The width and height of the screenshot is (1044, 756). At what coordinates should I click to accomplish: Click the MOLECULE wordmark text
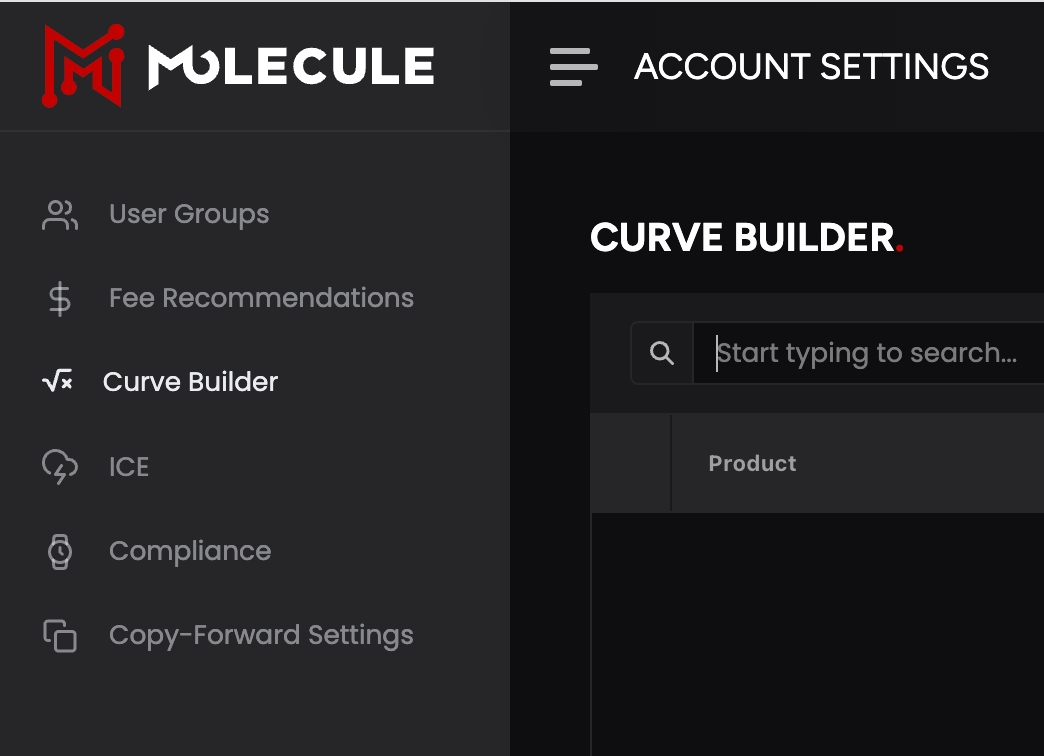pos(291,67)
